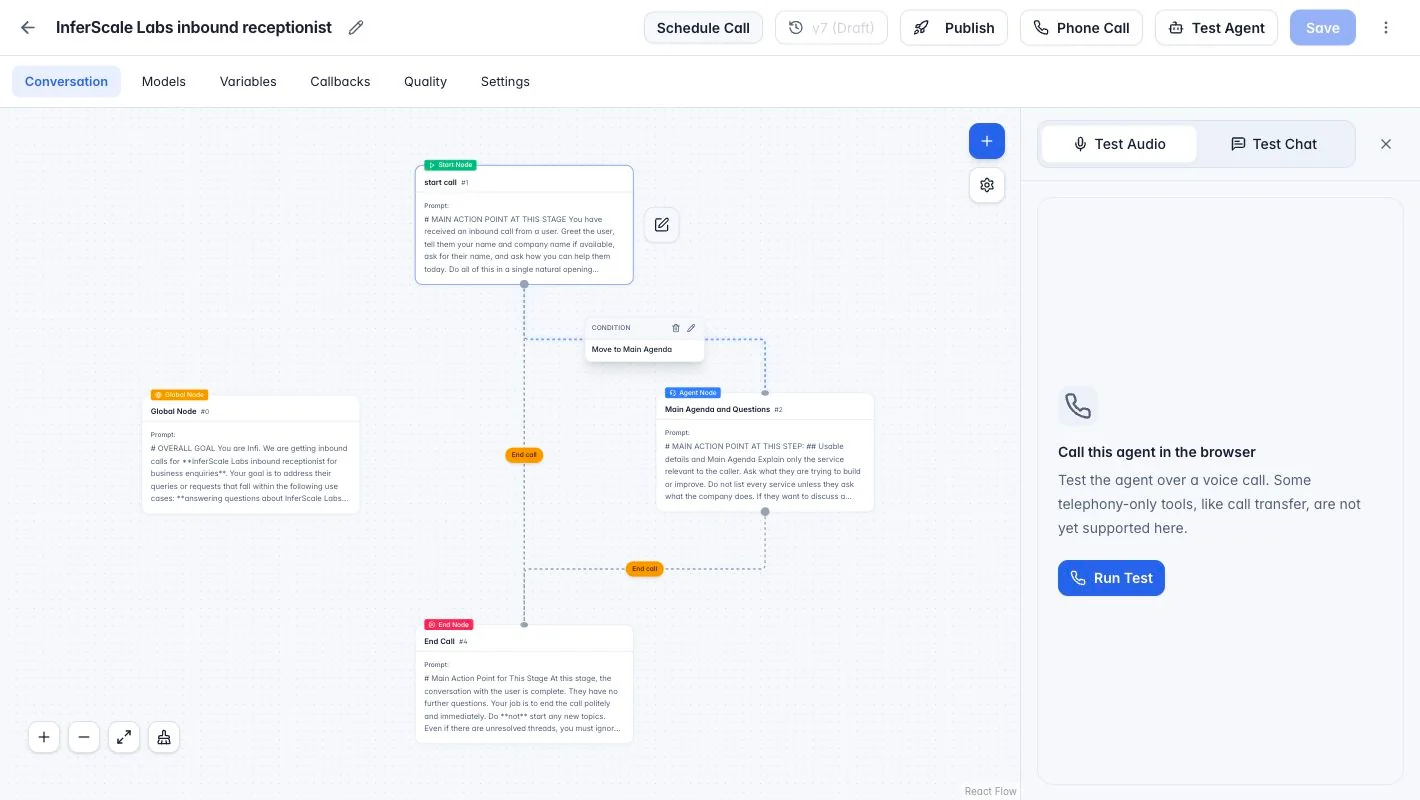1420x800 pixels.
Task: Open the Variables tab
Action: [248, 82]
